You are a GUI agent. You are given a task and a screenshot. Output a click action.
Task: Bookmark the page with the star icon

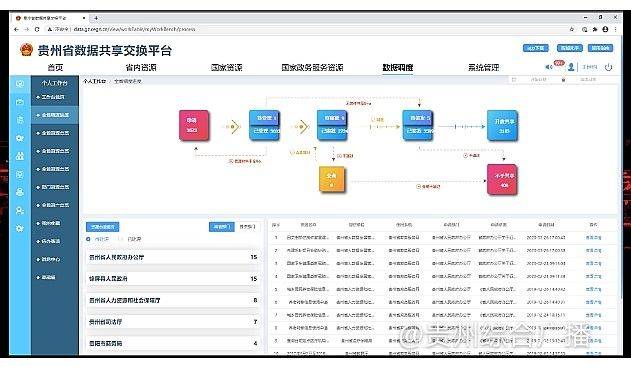coord(572,29)
